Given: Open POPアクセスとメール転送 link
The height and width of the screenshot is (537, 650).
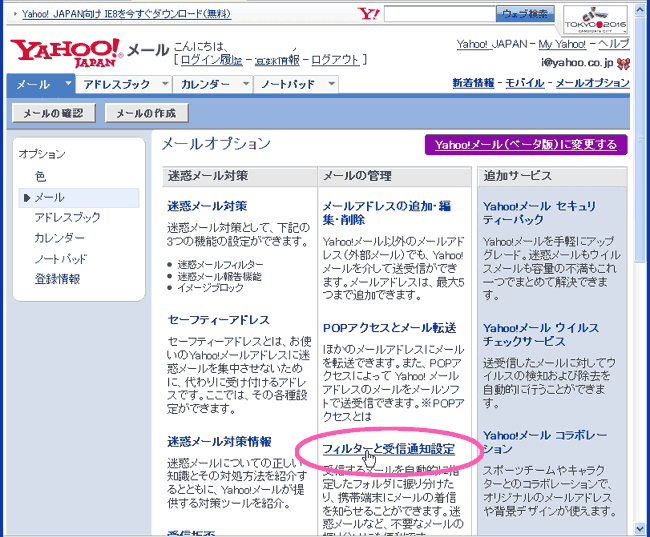Looking at the screenshot, I should tap(389, 328).
